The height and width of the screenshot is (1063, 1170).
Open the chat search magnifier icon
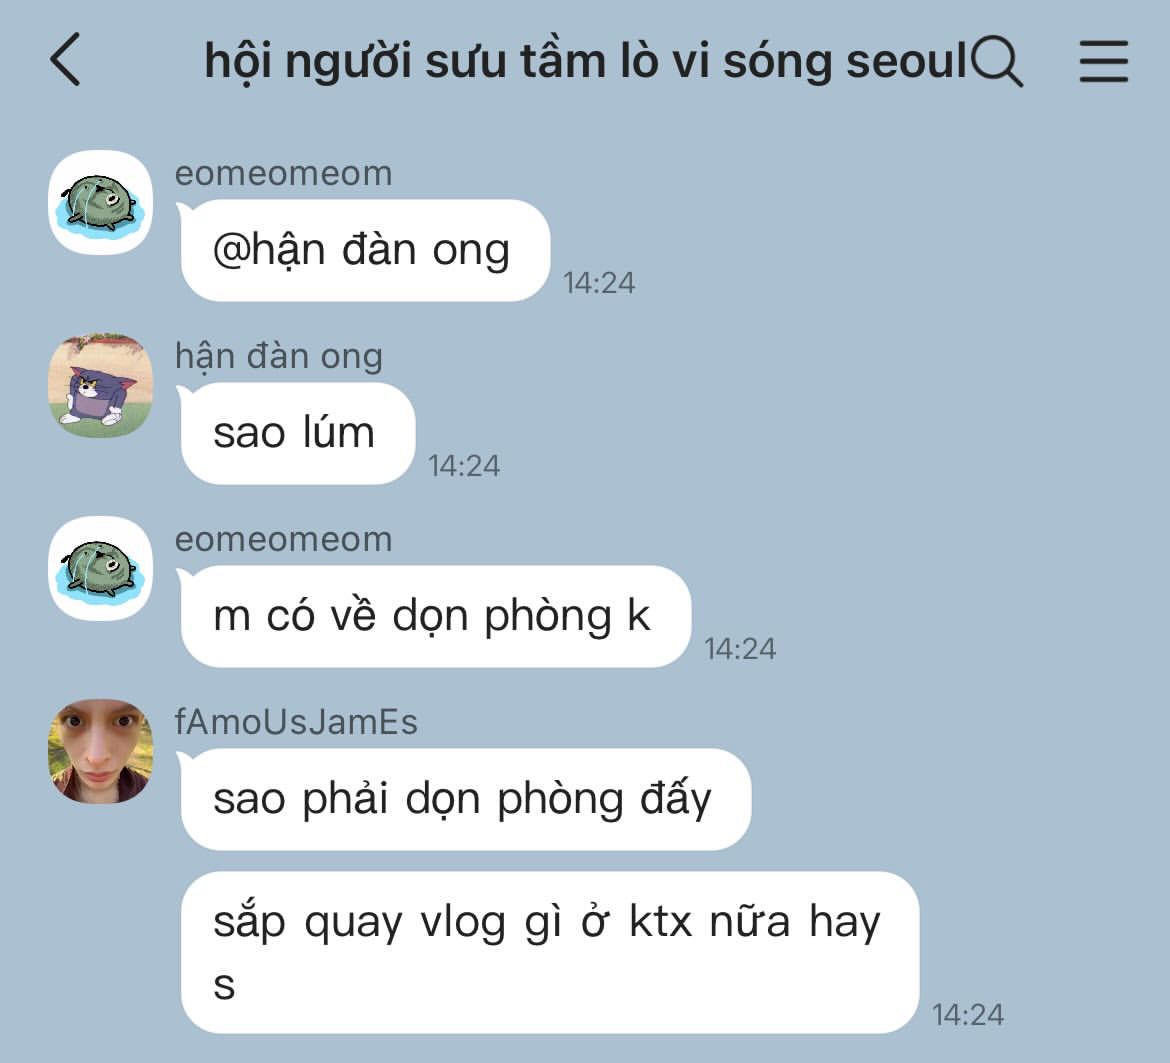click(998, 60)
